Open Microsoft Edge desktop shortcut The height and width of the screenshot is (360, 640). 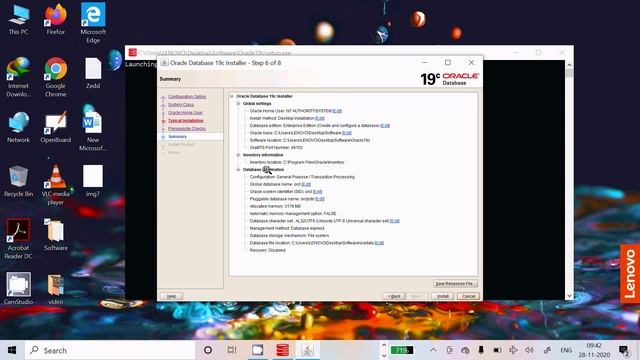pyautogui.click(x=93, y=23)
